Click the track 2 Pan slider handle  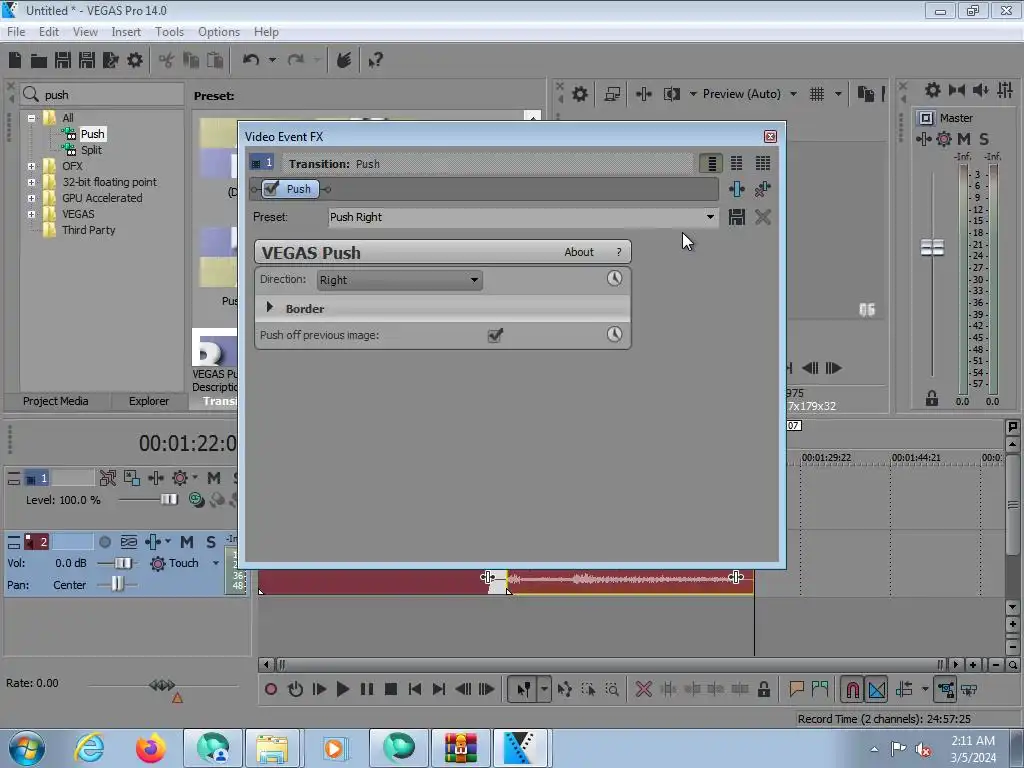pos(117,584)
